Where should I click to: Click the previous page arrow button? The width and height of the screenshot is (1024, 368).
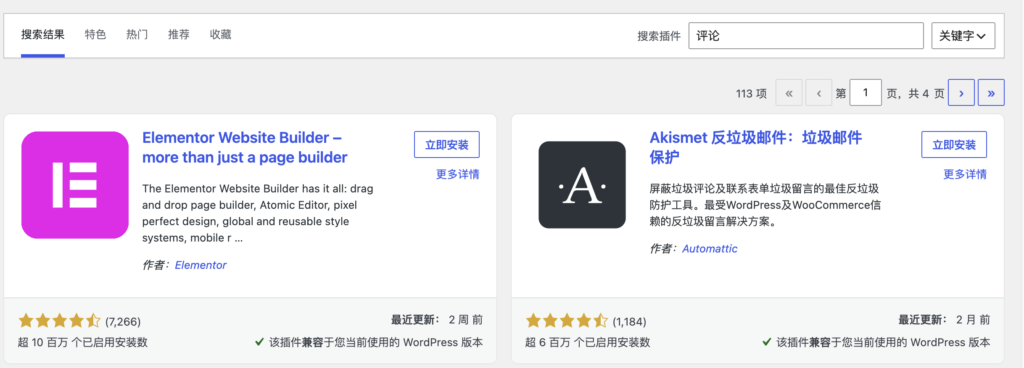pyautogui.click(x=818, y=93)
